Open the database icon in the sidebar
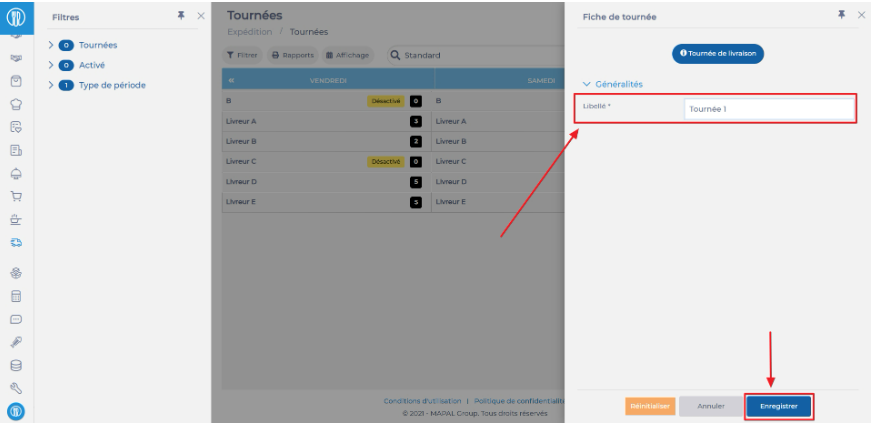 pyautogui.click(x=16, y=366)
